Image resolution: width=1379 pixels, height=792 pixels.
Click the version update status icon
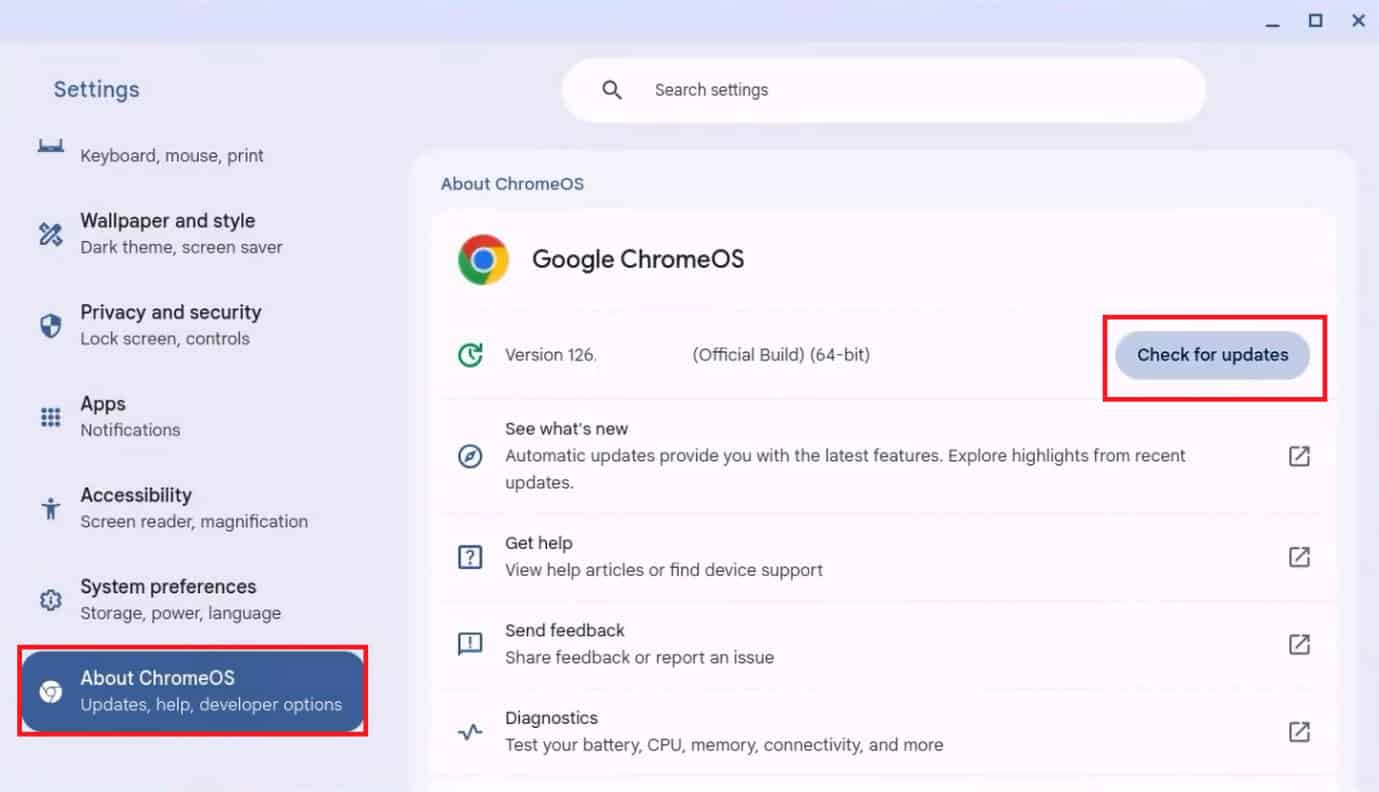pos(470,355)
